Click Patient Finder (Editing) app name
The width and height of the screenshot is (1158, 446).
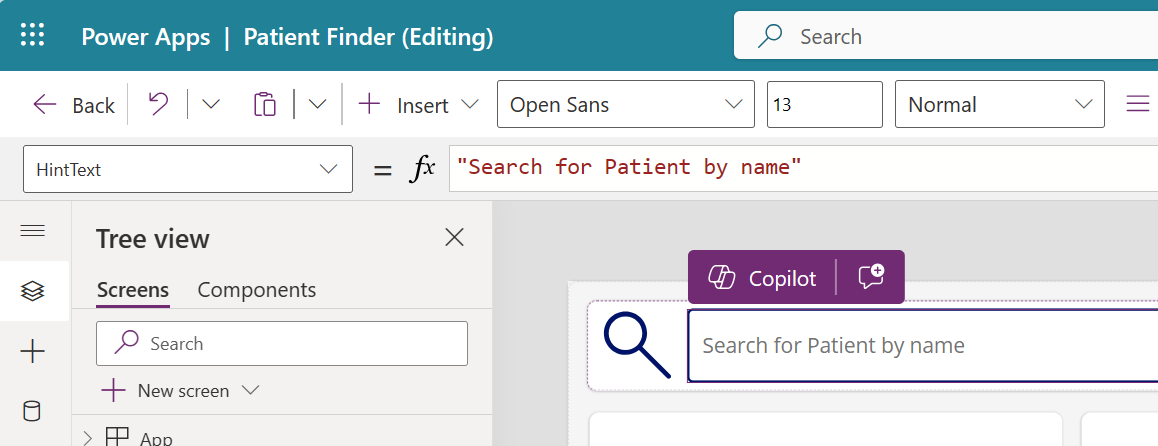point(369,37)
